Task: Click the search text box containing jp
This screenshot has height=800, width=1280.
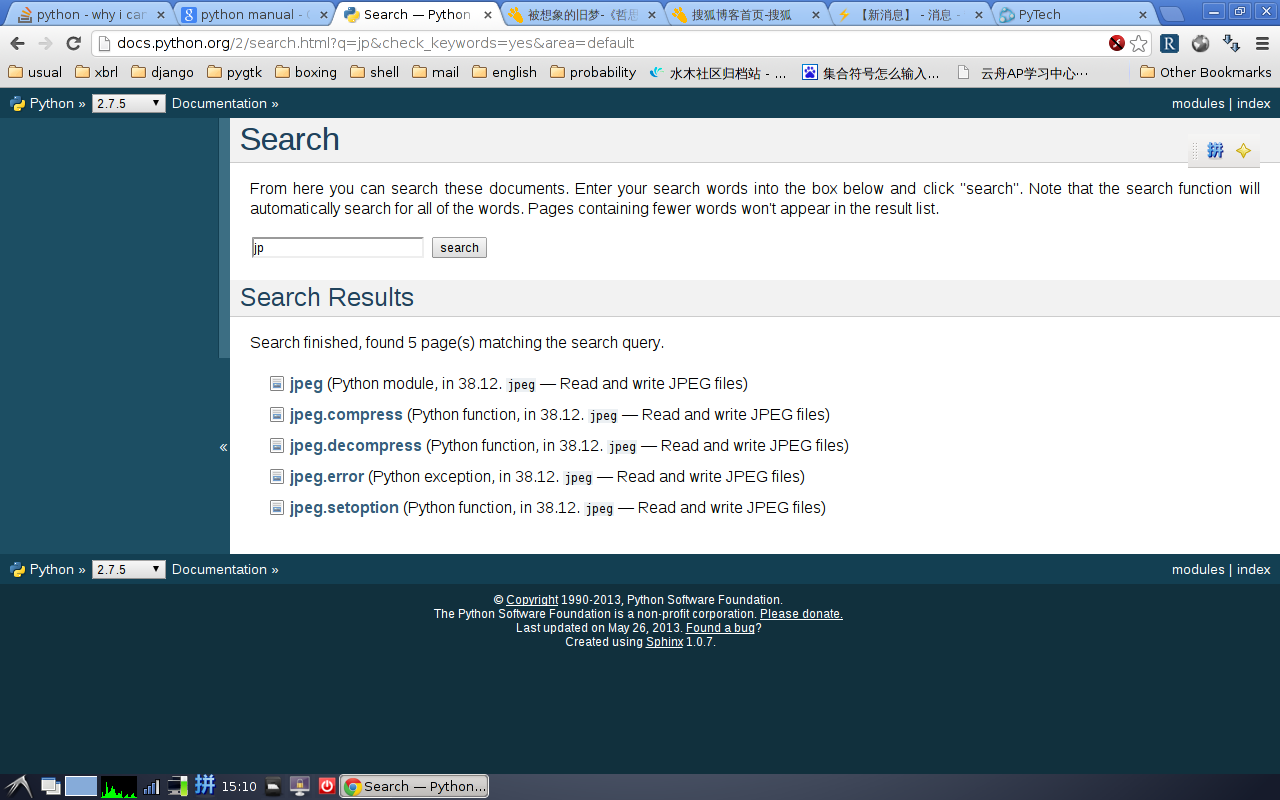Action: pos(337,248)
